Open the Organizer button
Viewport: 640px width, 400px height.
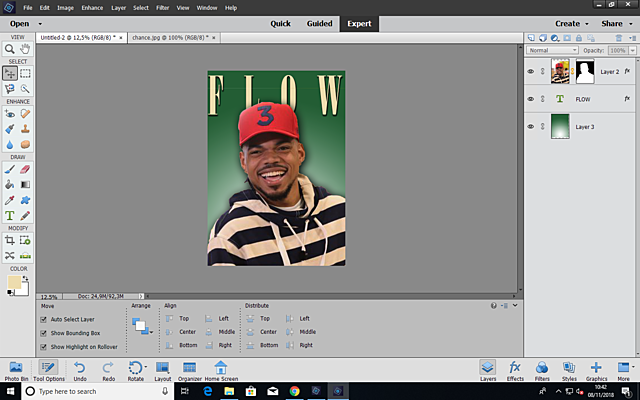[x=190, y=371]
